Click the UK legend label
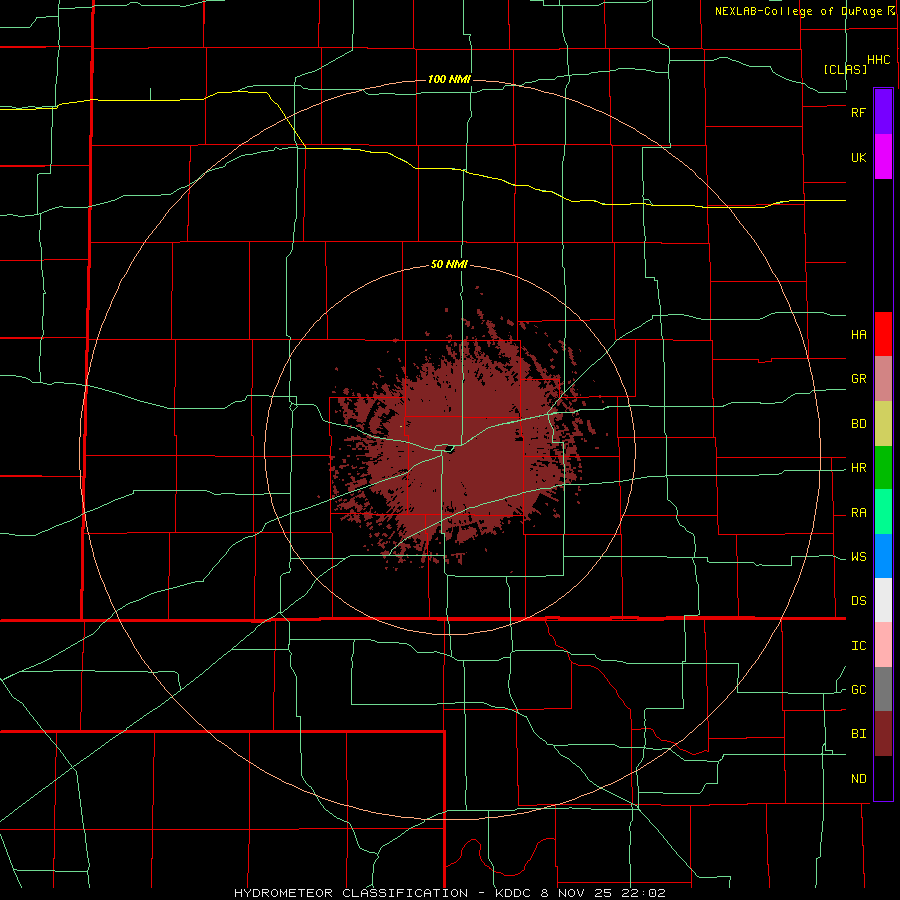900x900 pixels. 858,157
